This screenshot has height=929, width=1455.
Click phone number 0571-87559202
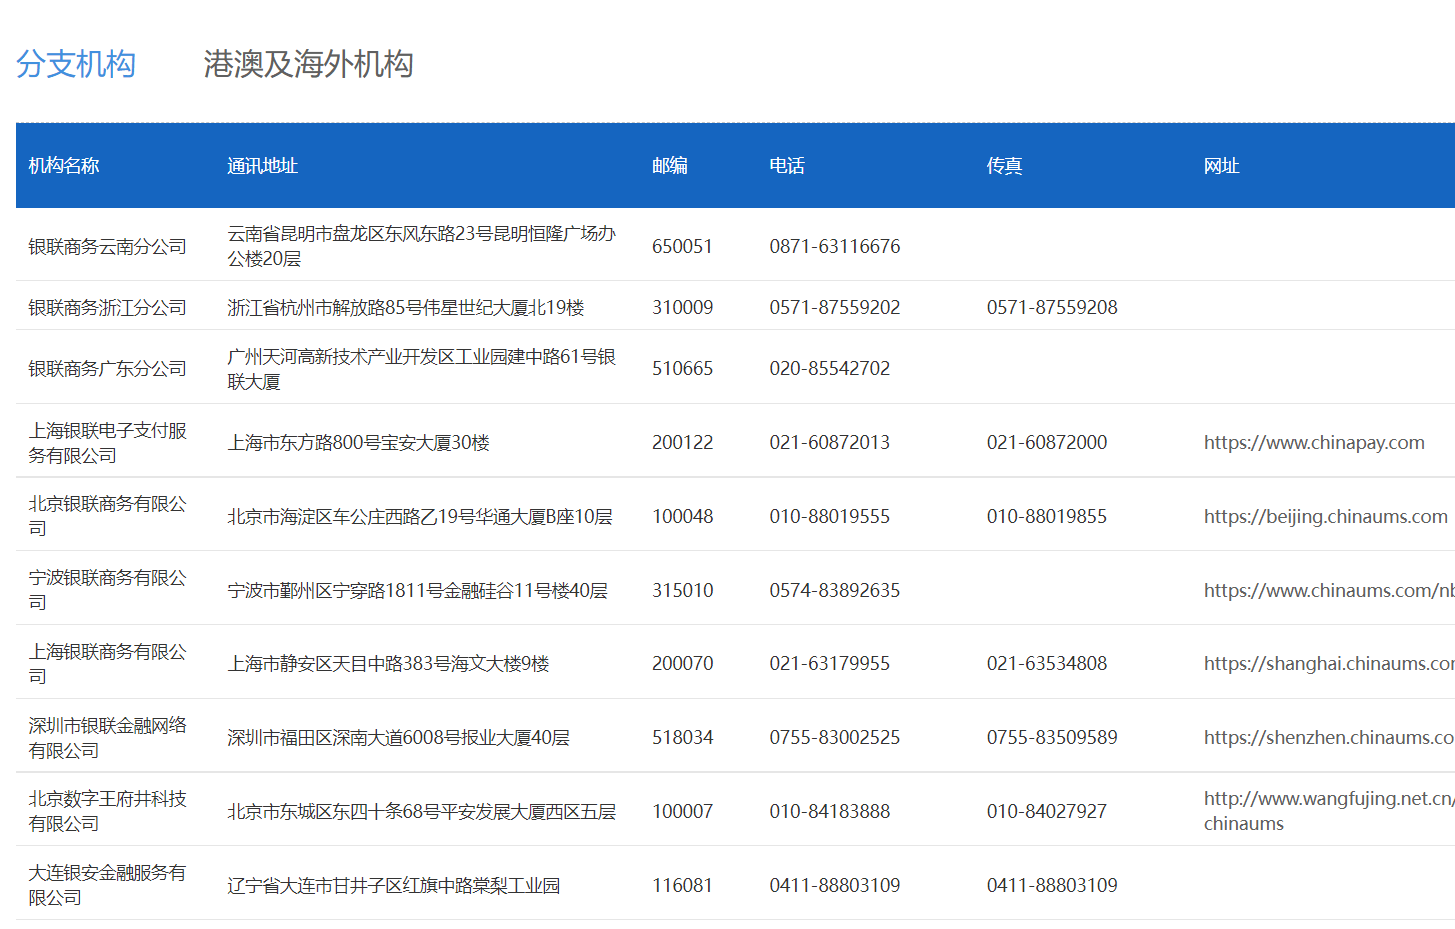835,307
